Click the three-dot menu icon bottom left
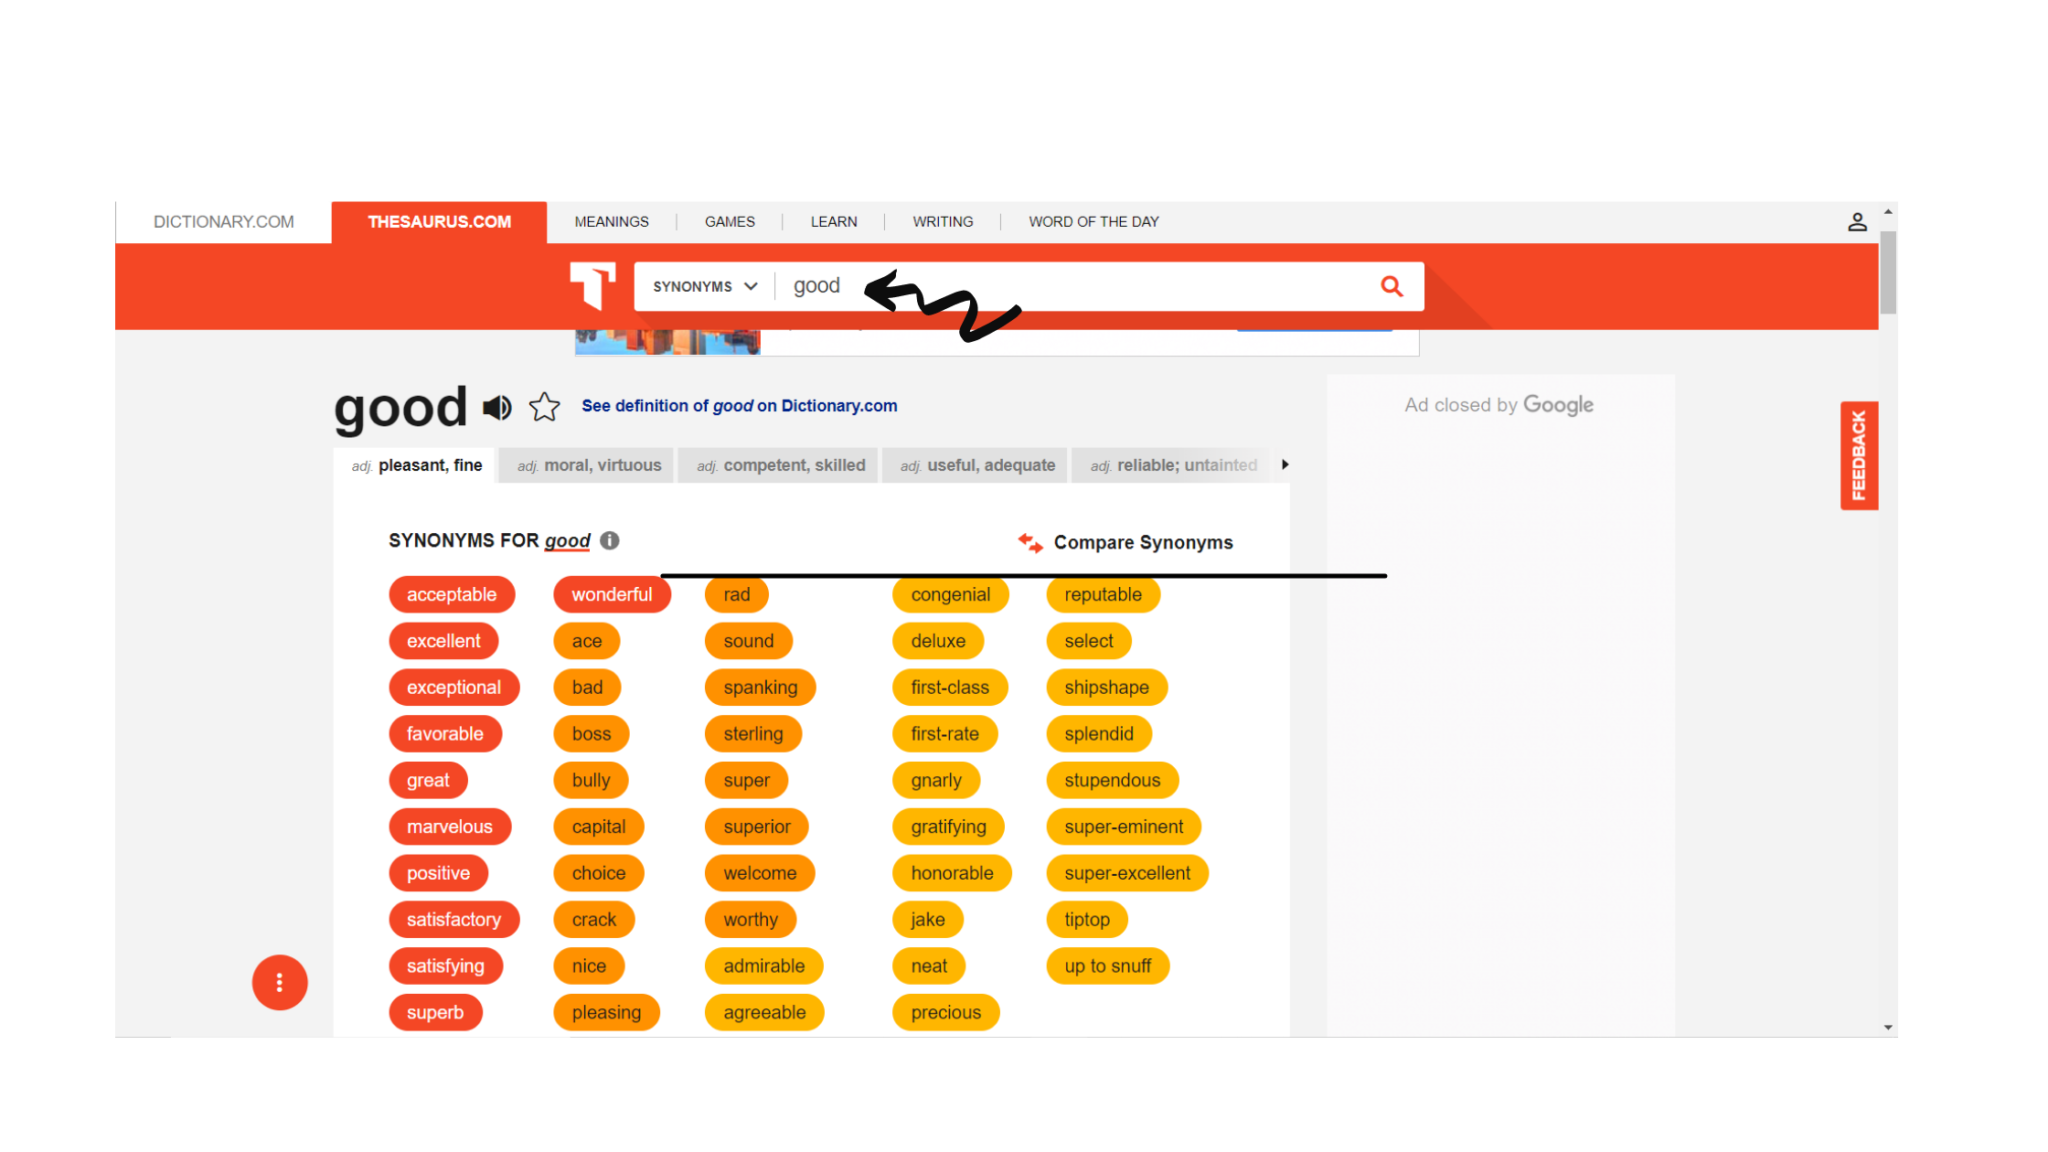2048x1152 pixels. (280, 982)
